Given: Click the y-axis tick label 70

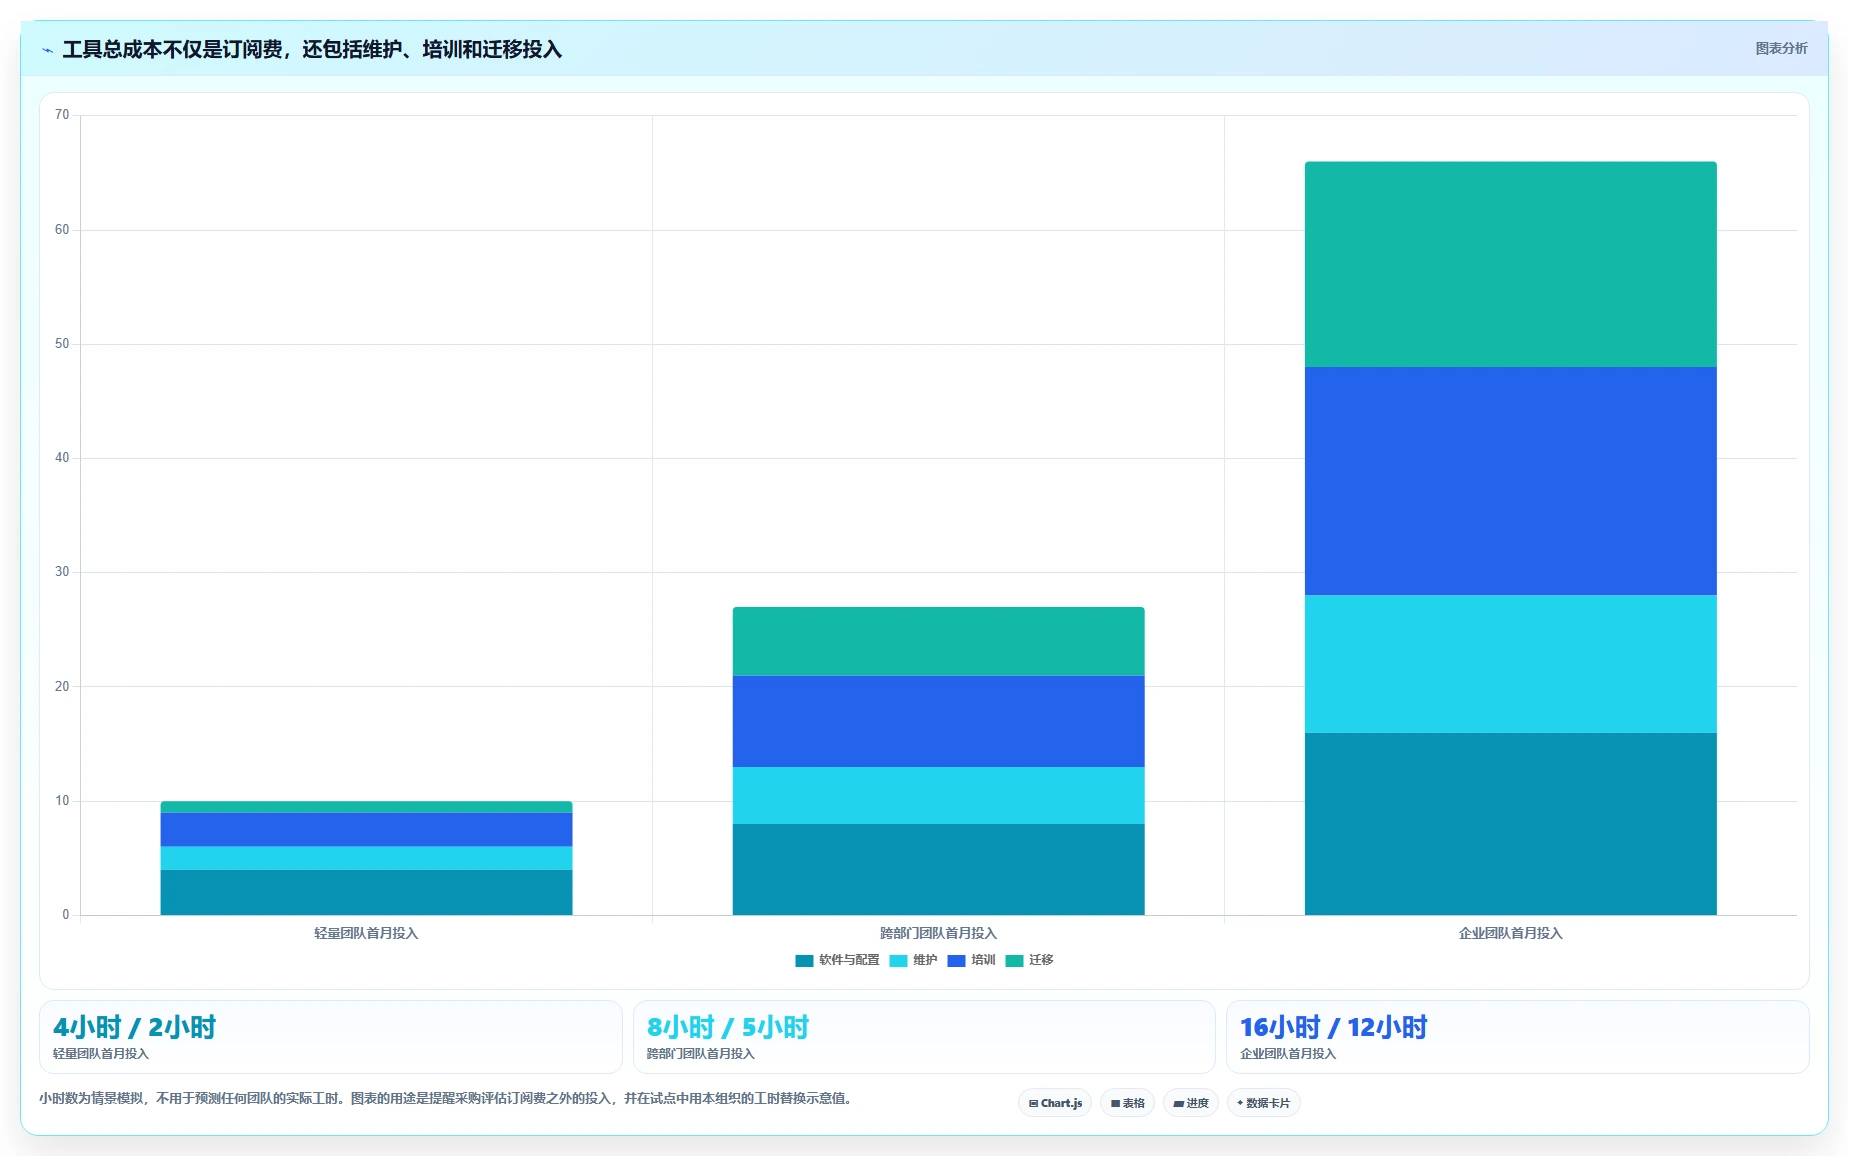Looking at the screenshot, I should [x=62, y=115].
